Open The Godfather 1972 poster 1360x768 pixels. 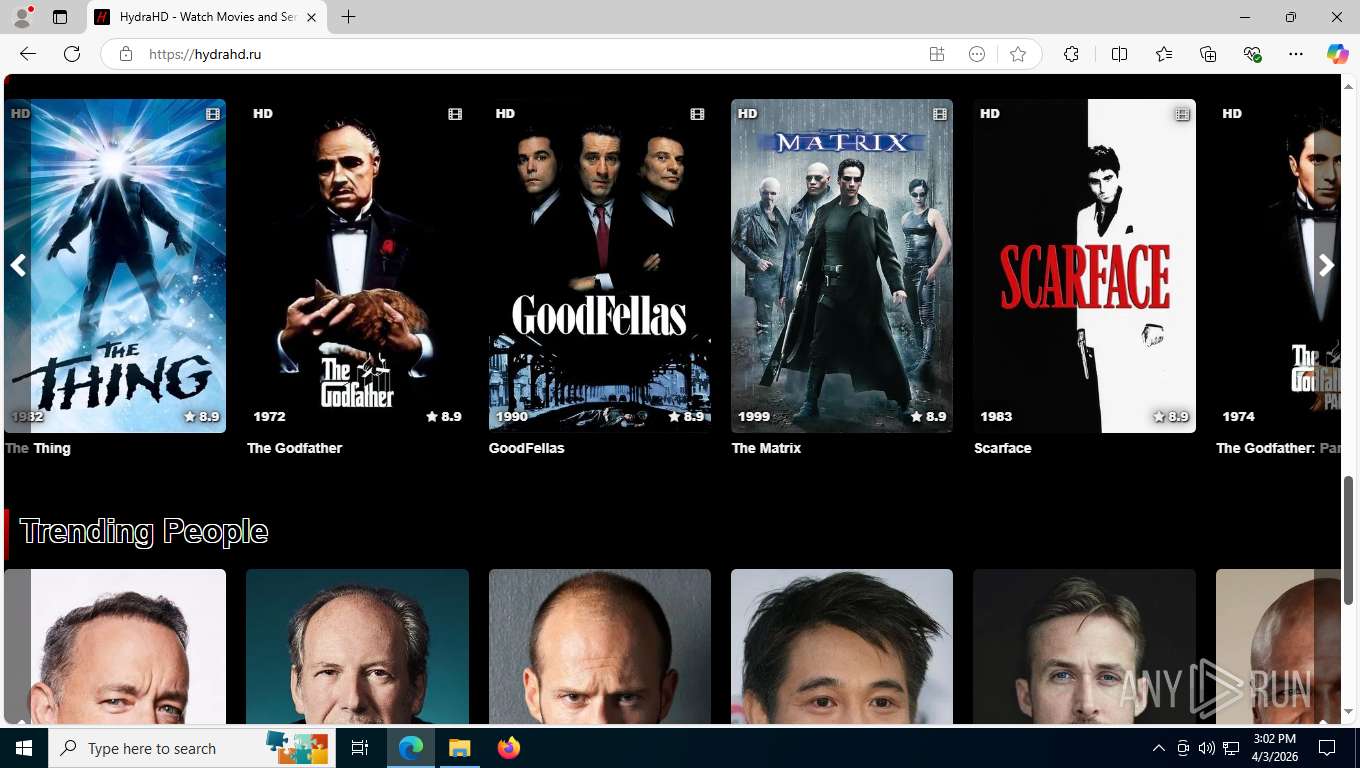pos(357,266)
